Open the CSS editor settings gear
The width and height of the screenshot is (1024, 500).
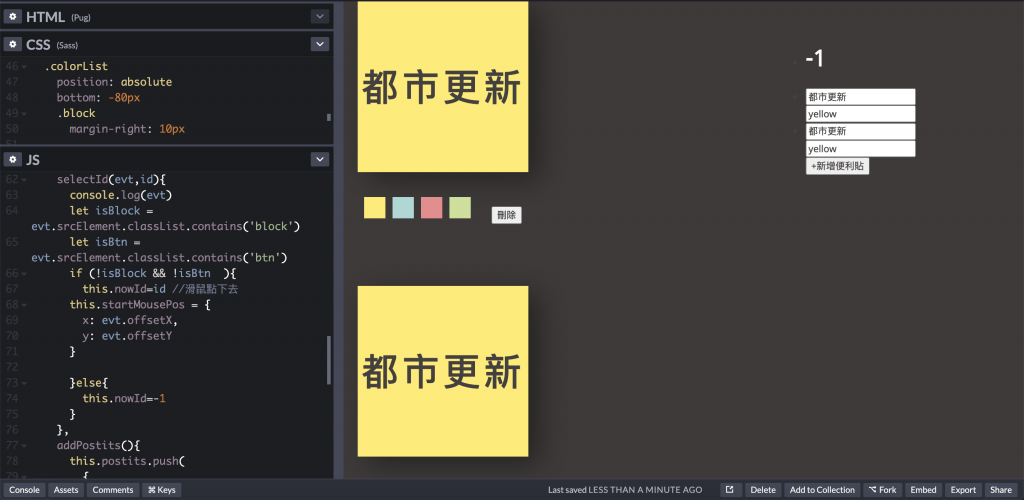click(12, 44)
